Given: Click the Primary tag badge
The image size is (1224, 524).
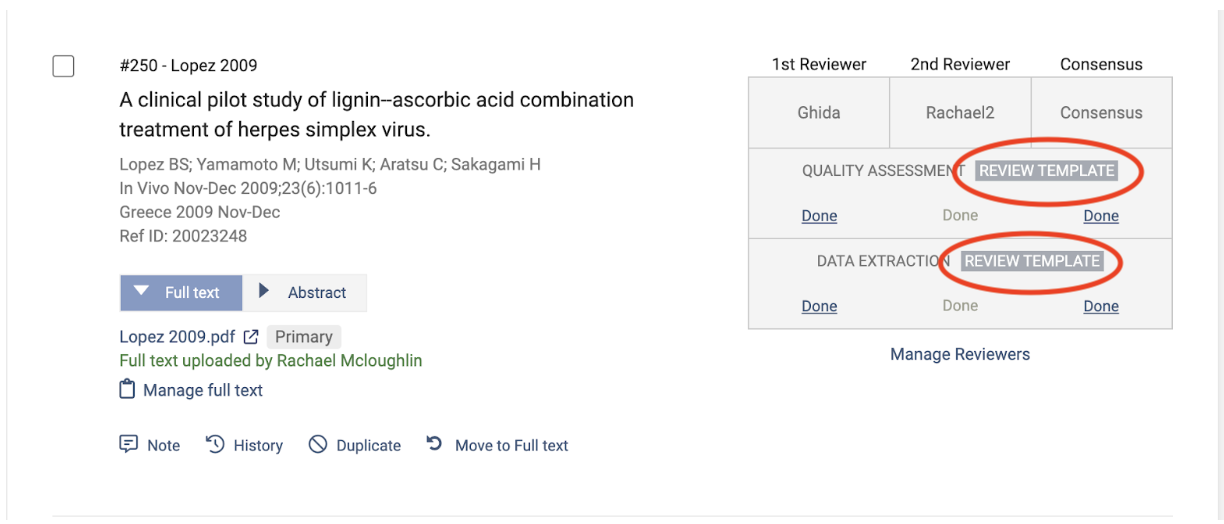Looking at the screenshot, I should [304, 337].
